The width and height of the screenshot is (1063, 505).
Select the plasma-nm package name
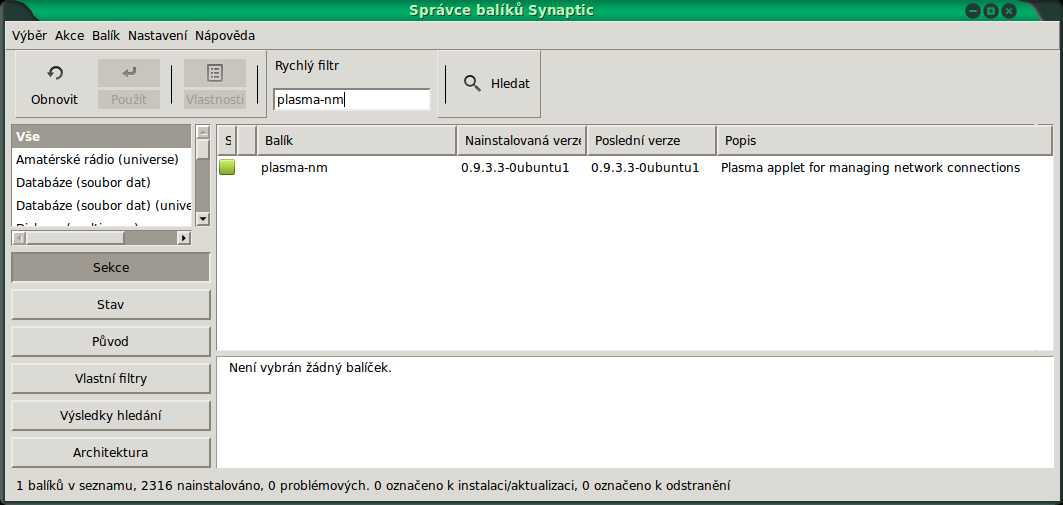point(294,167)
